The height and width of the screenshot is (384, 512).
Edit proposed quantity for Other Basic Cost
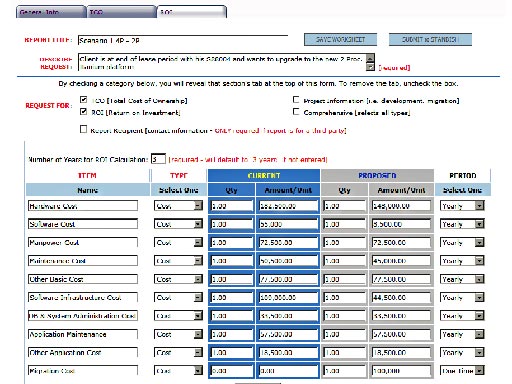pos(344,279)
